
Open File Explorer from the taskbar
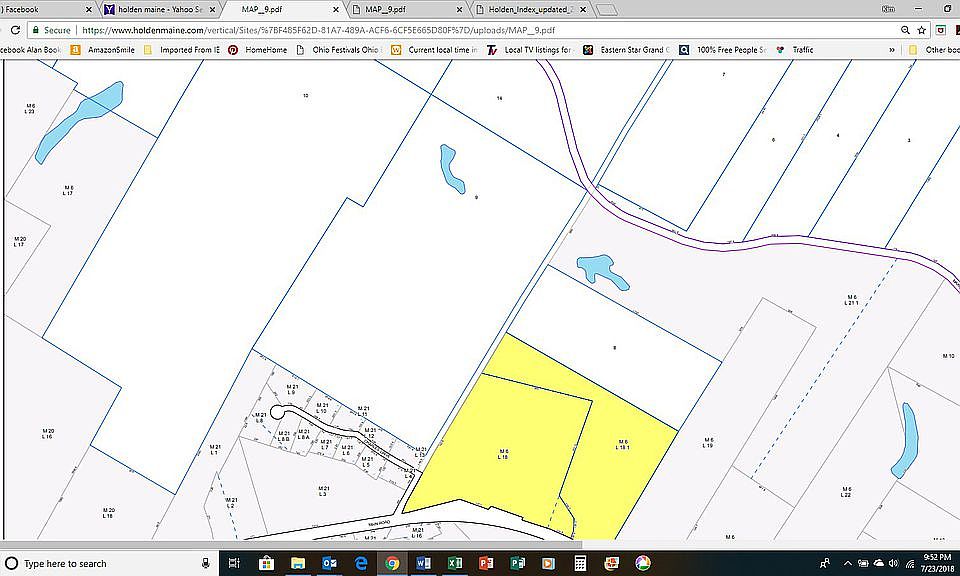click(x=298, y=563)
